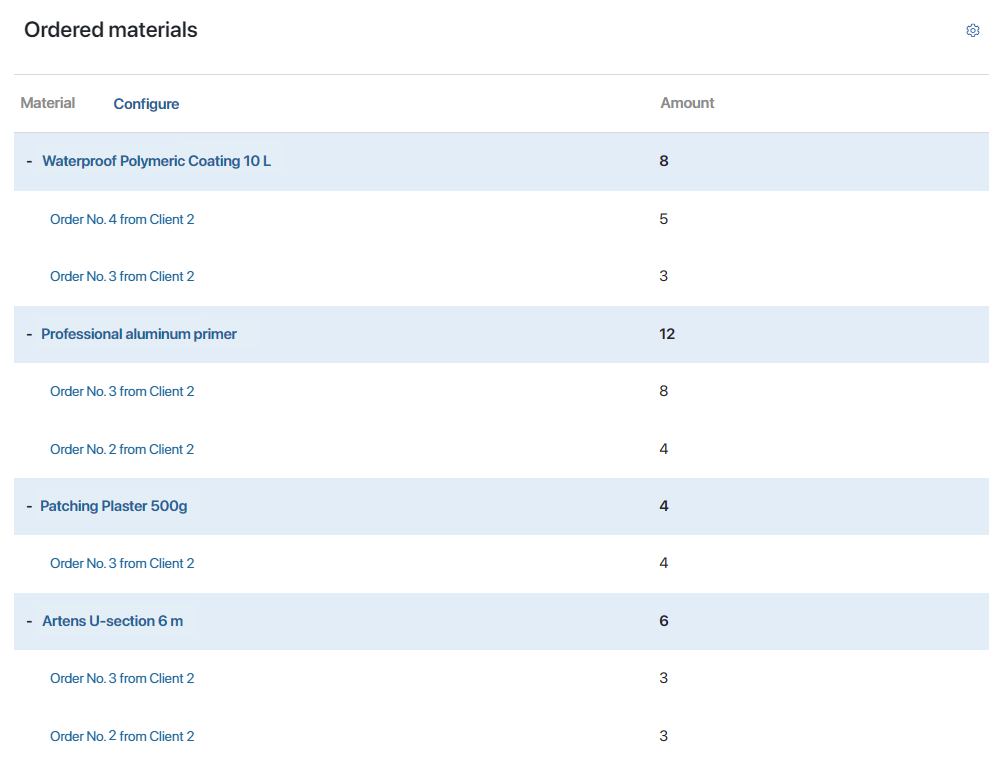Open the widget settings gear icon
995x758 pixels.
pos(972,31)
